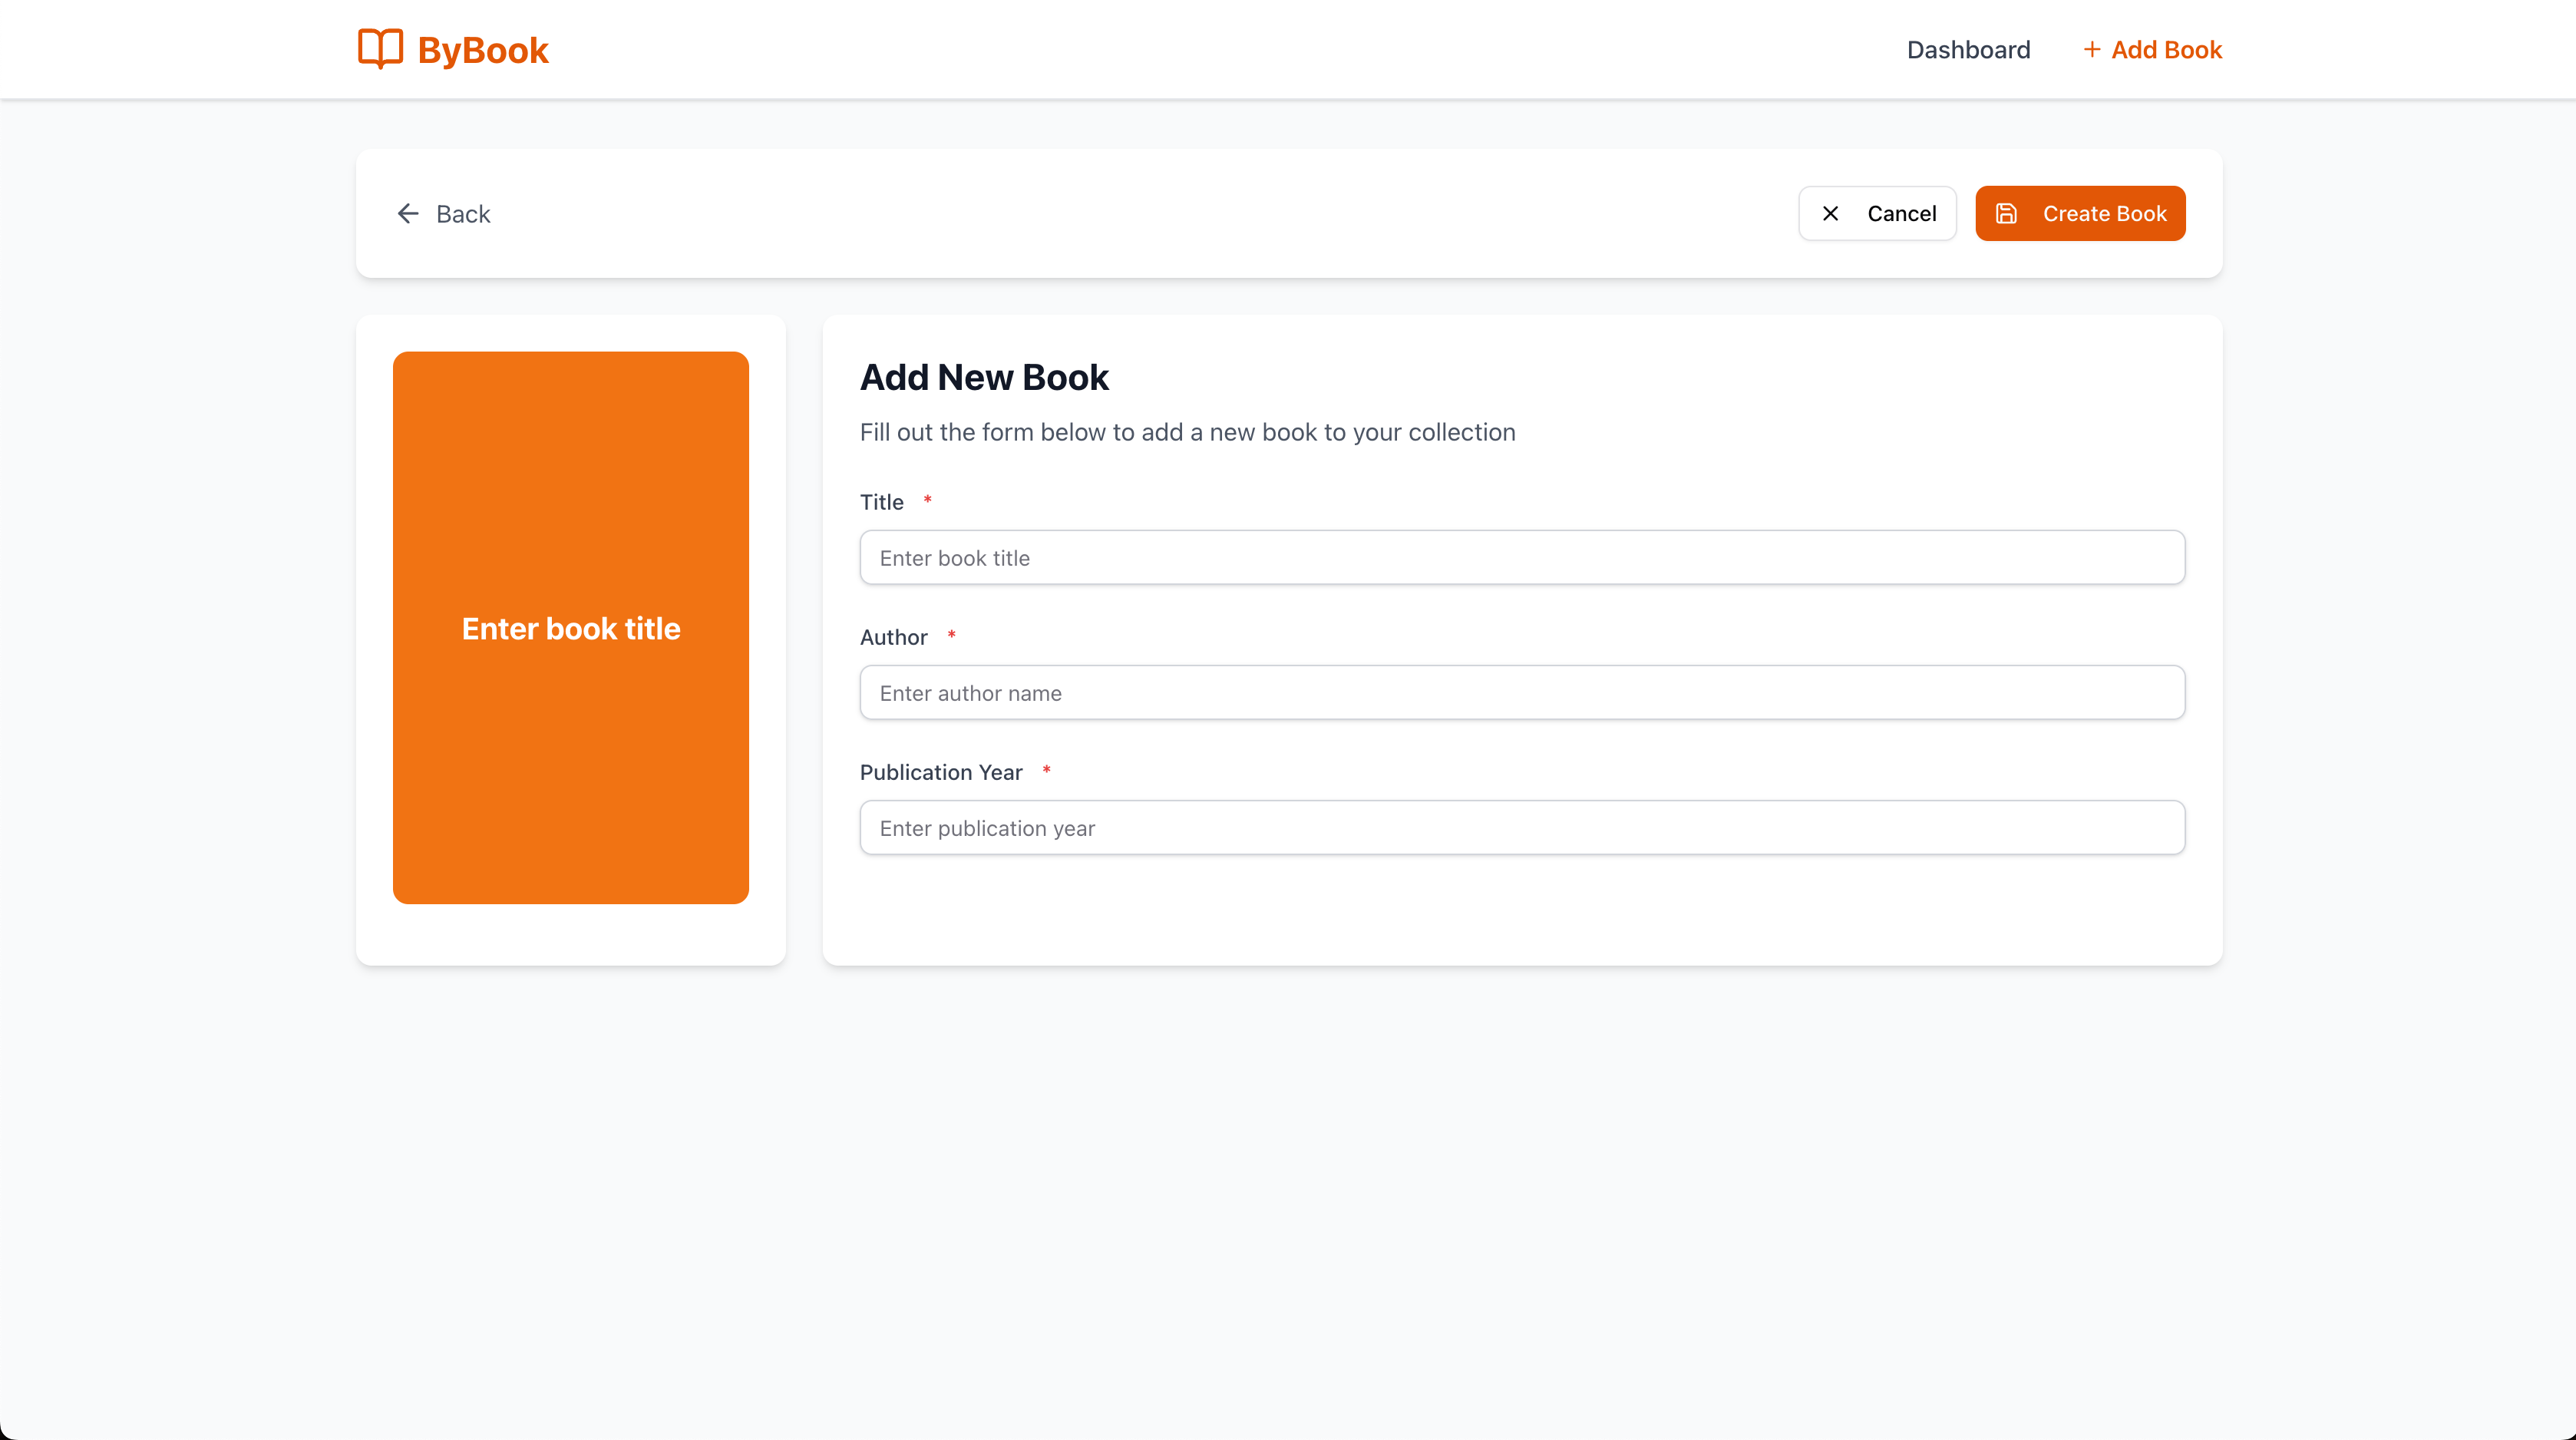Focus the Enter author name field
The image size is (2576, 1440).
pos(1521,693)
